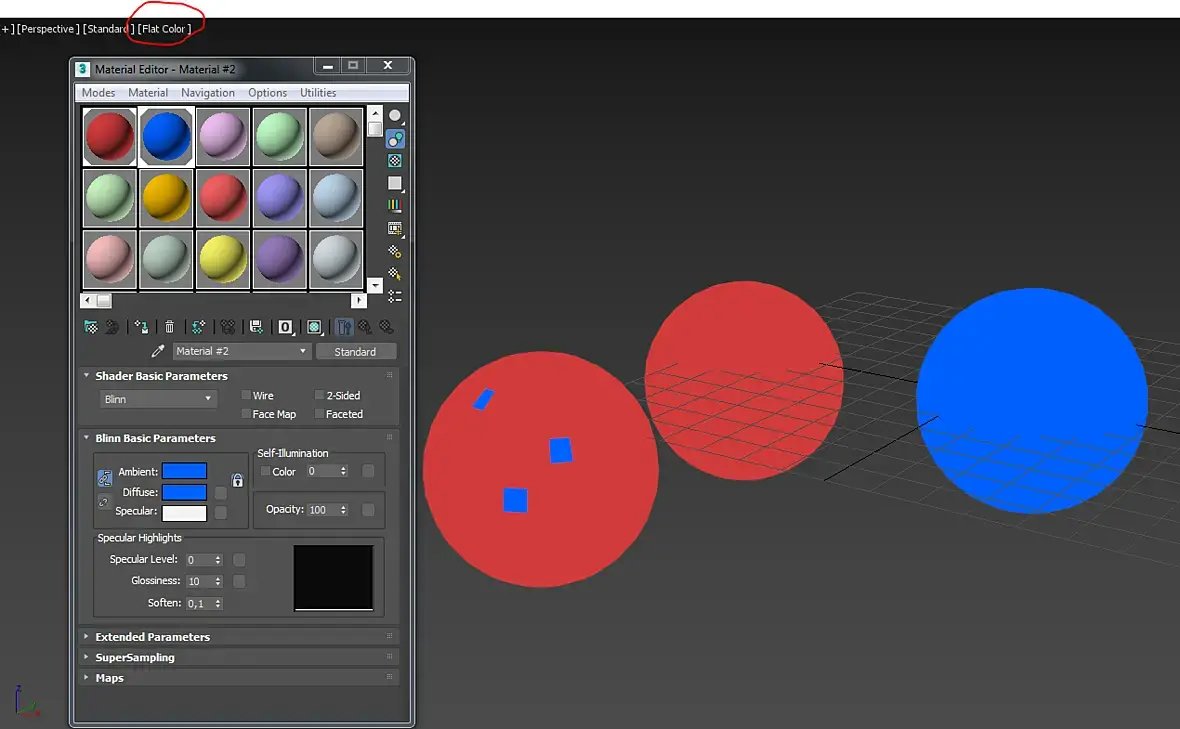Click the Diffuse blue color swatch
This screenshot has height=729, width=1180.
click(x=184, y=492)
